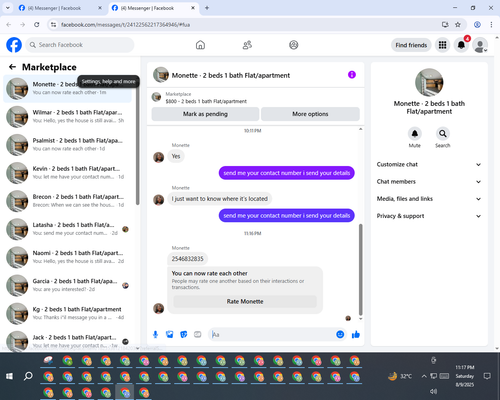The width and height of the screenshot is (500, 400).
Task: Open the Naomi conversation
Action: [x=68, y=257]
